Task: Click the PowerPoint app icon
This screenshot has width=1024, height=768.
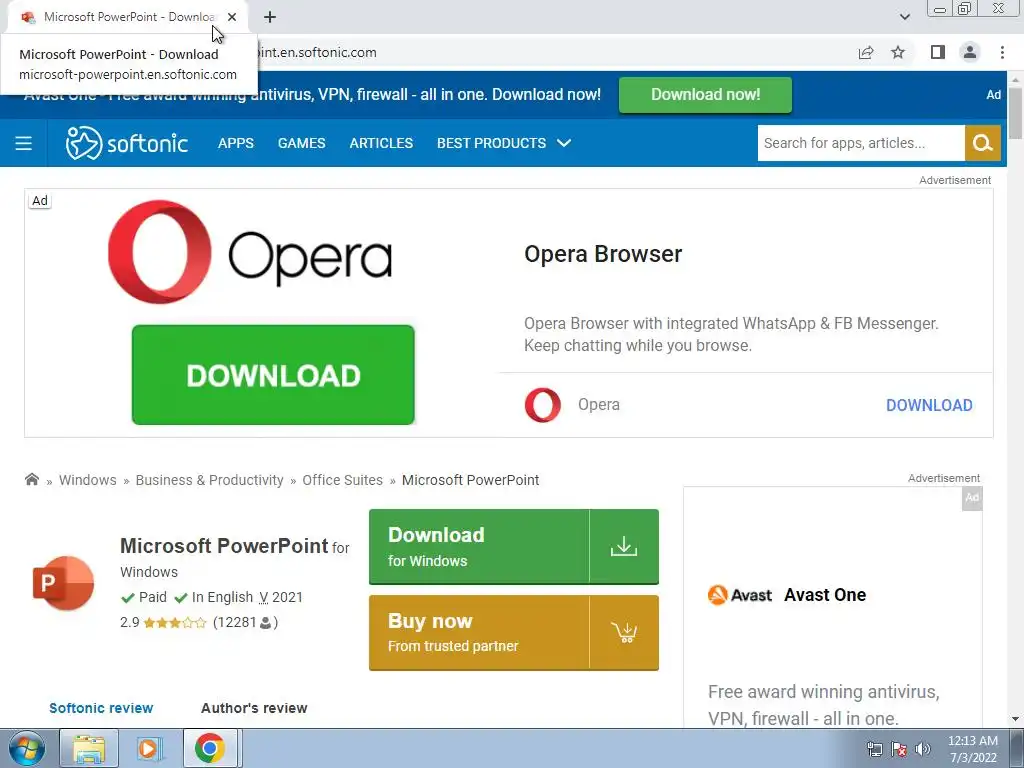Action: [x=63, y=583]
